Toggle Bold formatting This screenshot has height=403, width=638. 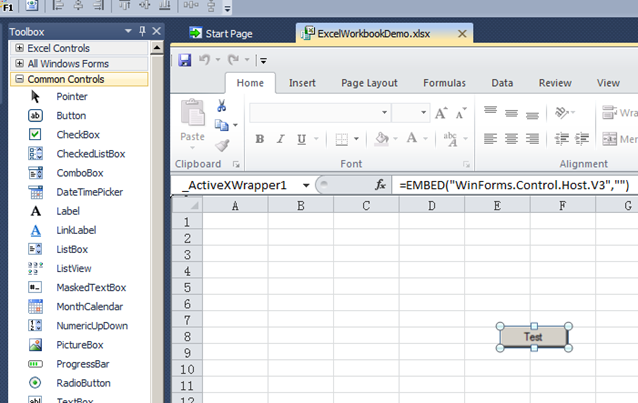[x=260, y=139]
